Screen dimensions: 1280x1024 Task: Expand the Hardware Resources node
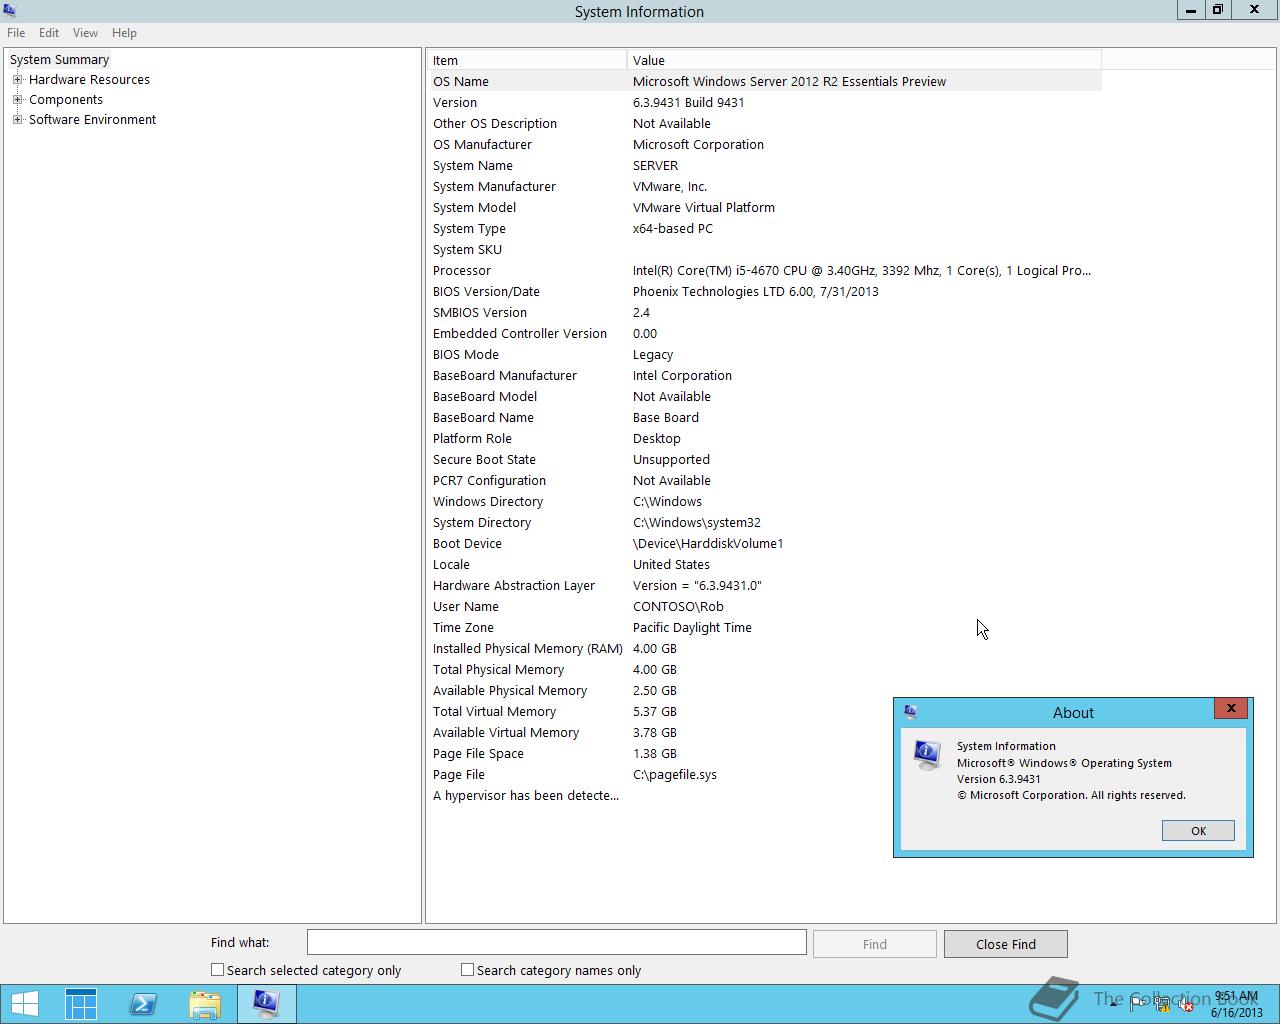17,79
